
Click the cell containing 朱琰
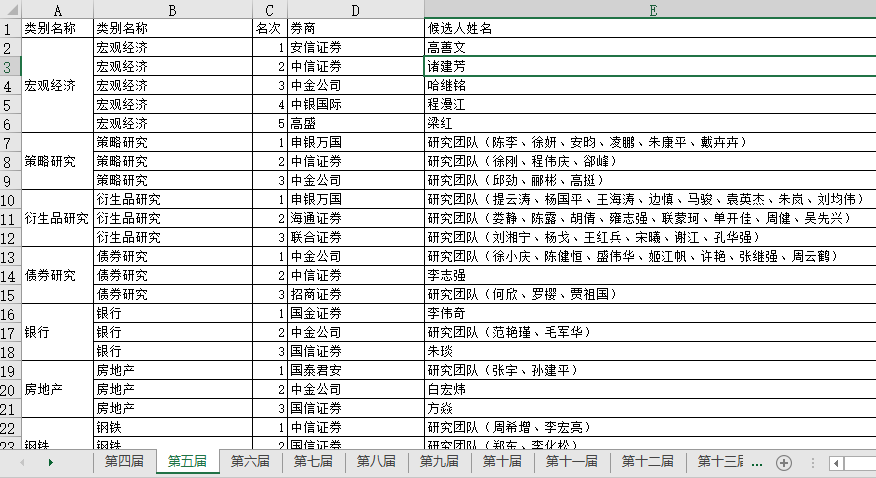650,351
